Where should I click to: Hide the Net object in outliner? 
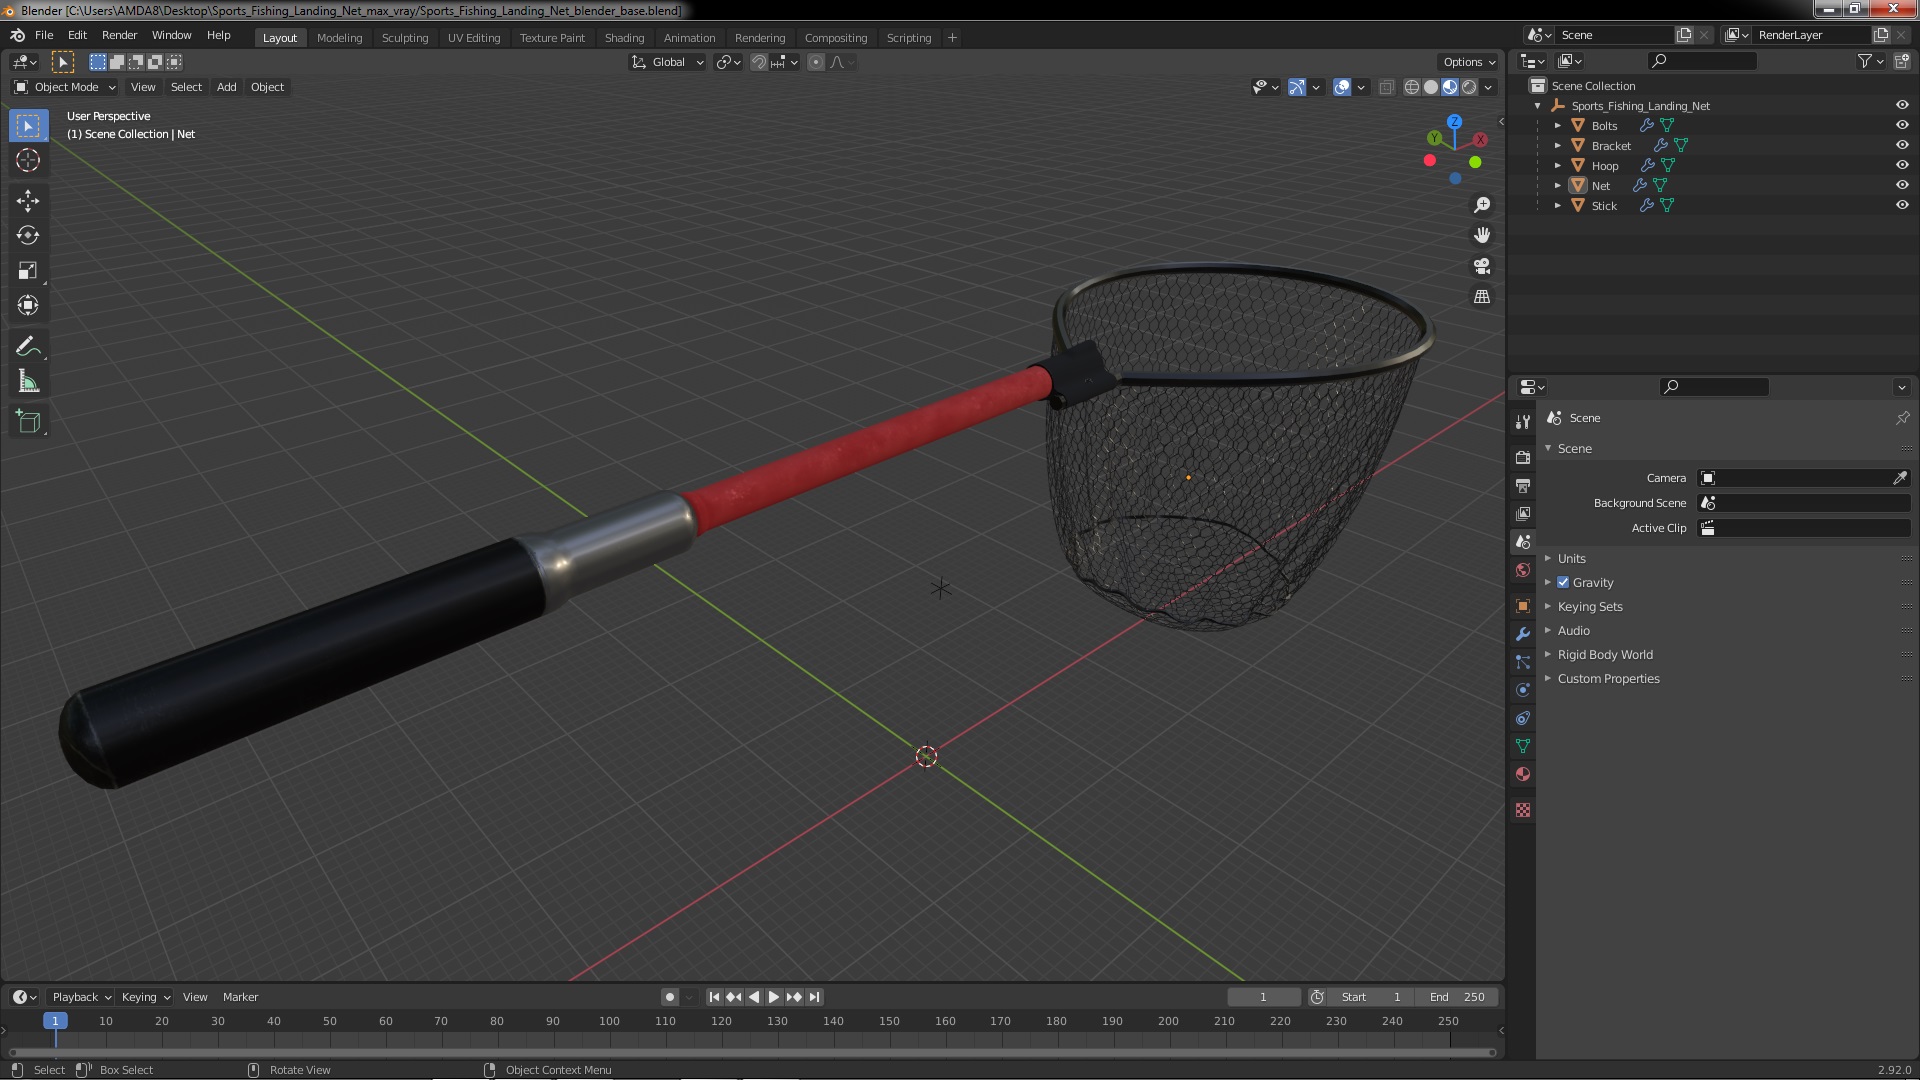[1902, 185]
